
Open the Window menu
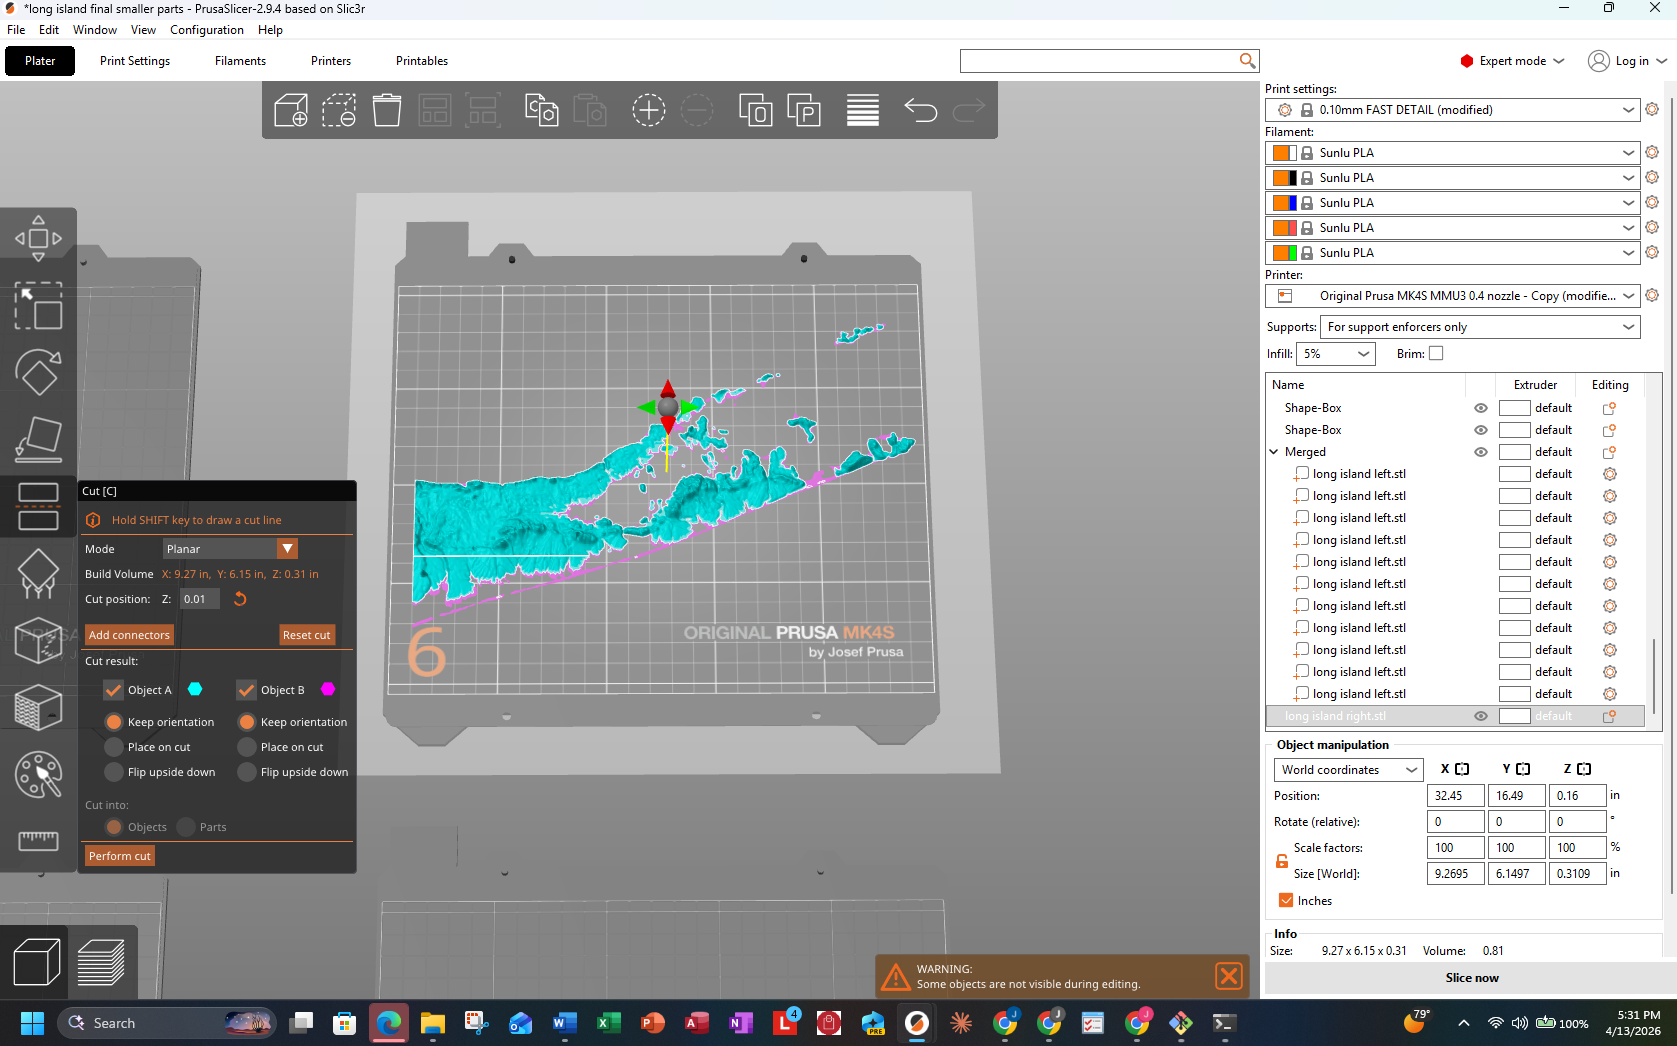(x=95, y=30)
